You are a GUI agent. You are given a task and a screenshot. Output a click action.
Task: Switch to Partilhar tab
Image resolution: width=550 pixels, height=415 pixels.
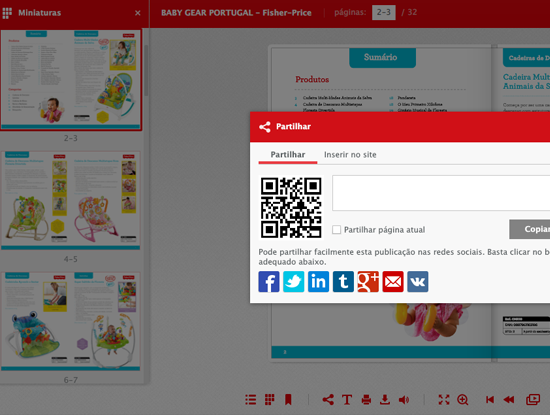[288, 155]
